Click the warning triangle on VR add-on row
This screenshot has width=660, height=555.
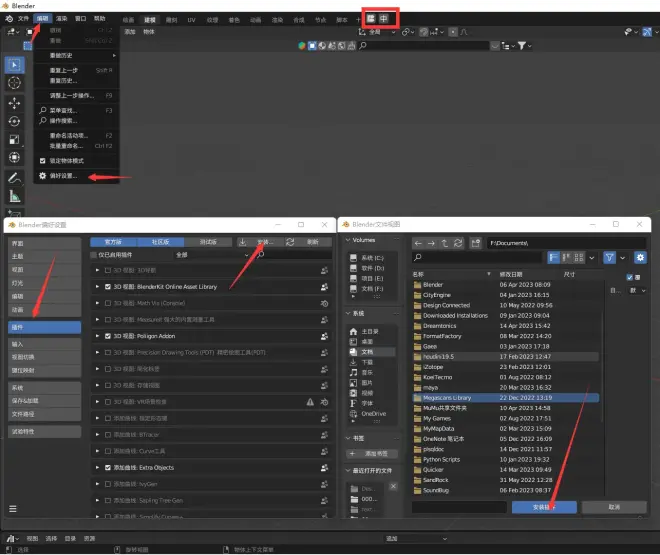[x=310, y=402]
